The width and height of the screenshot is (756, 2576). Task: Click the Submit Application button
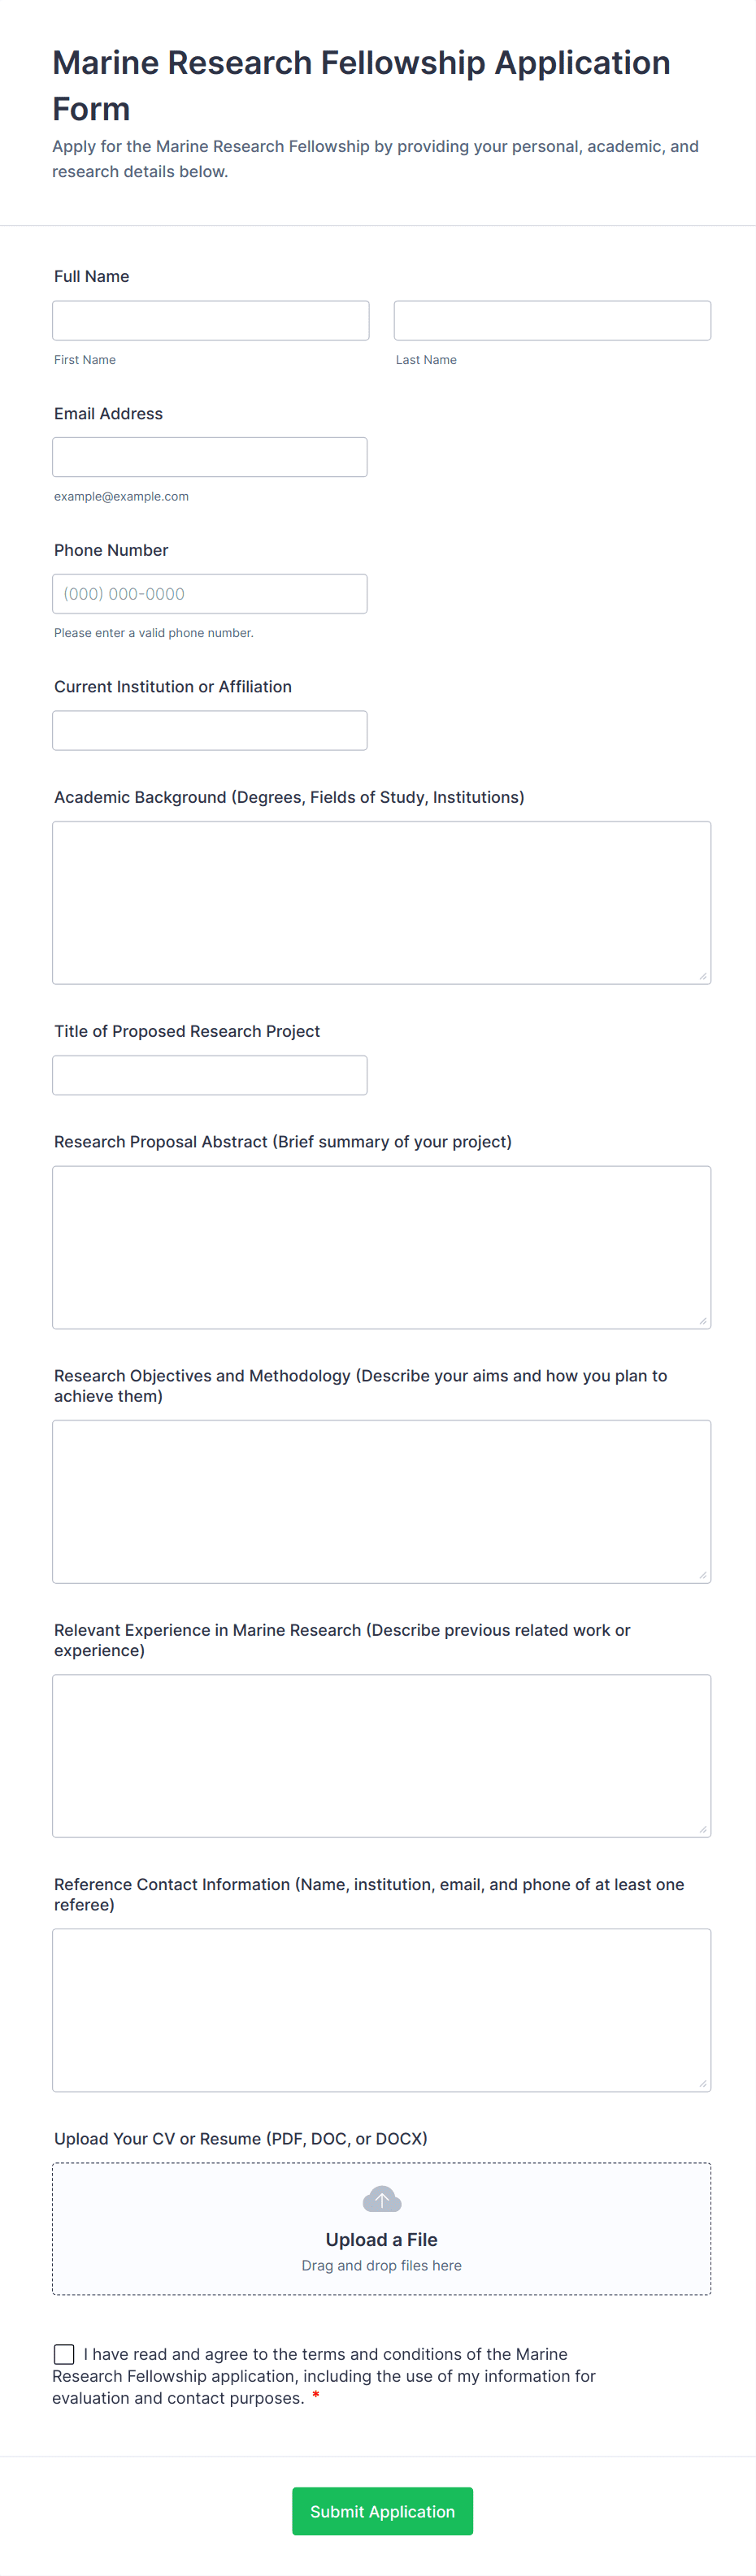(381, 2511)
